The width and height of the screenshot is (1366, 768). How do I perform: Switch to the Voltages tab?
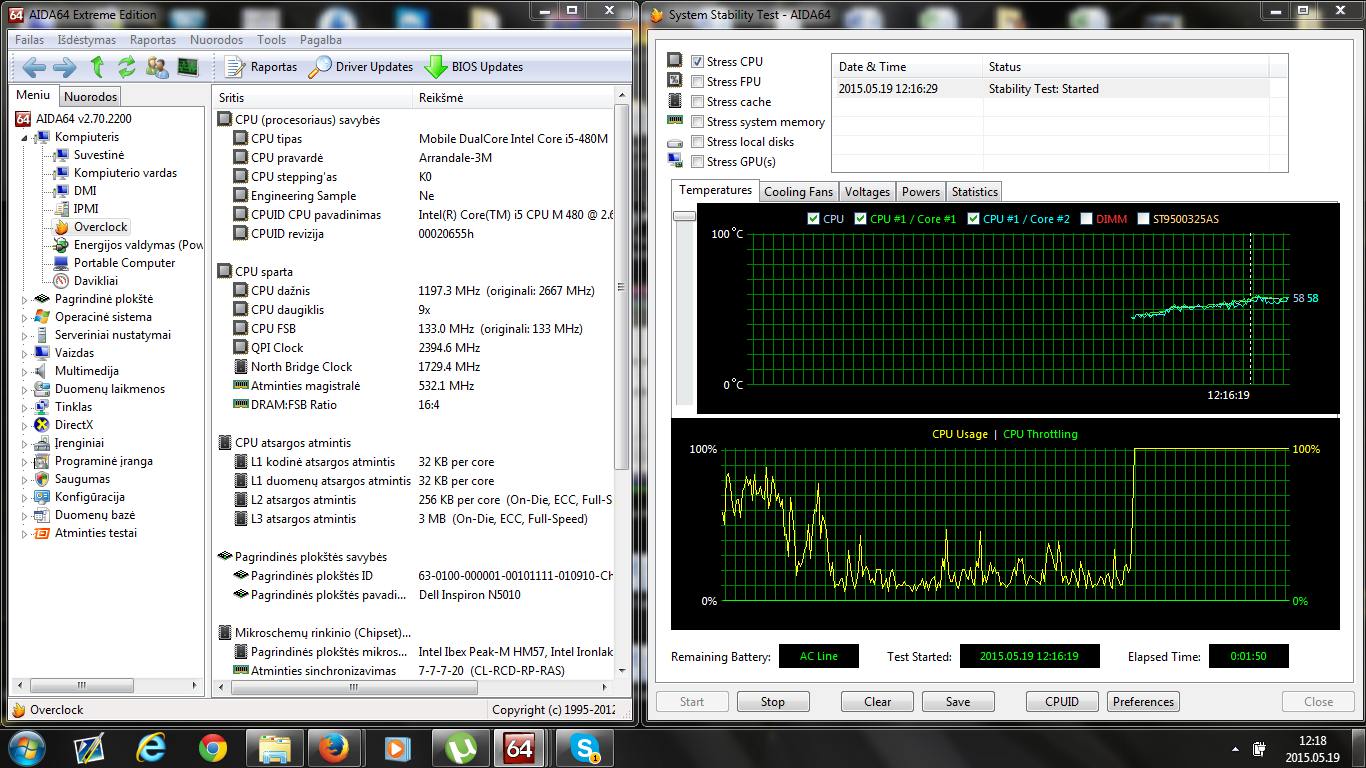(x=867, y=192)
